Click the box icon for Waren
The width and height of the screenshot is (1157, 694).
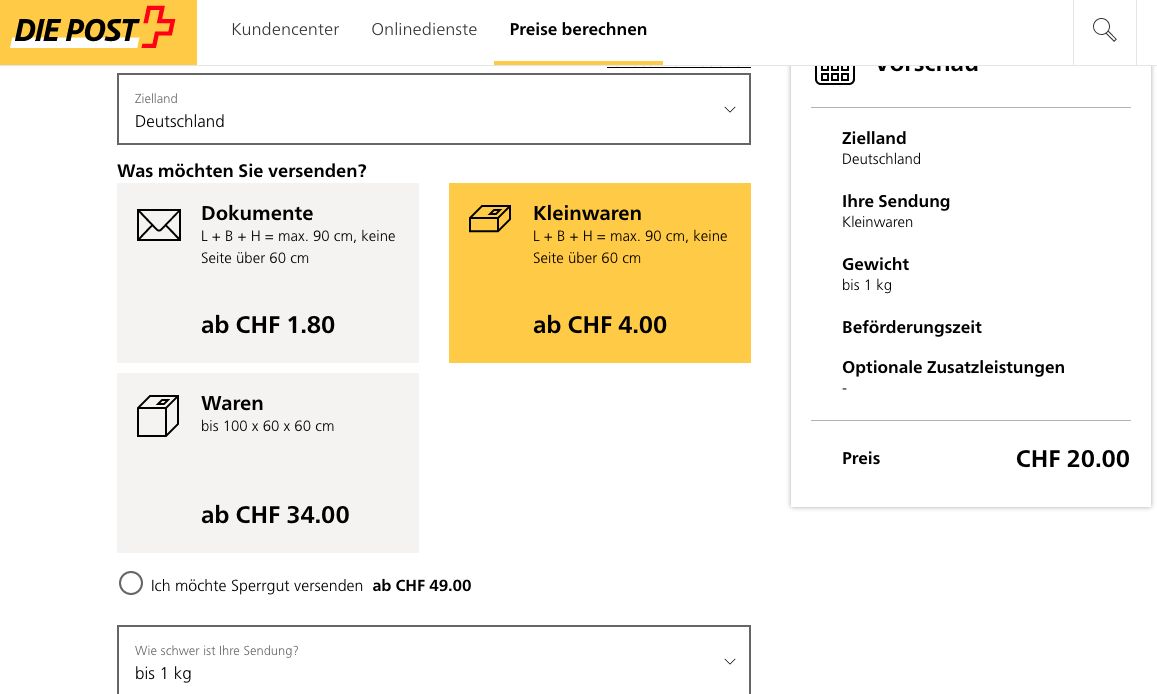tap(157, 416)
